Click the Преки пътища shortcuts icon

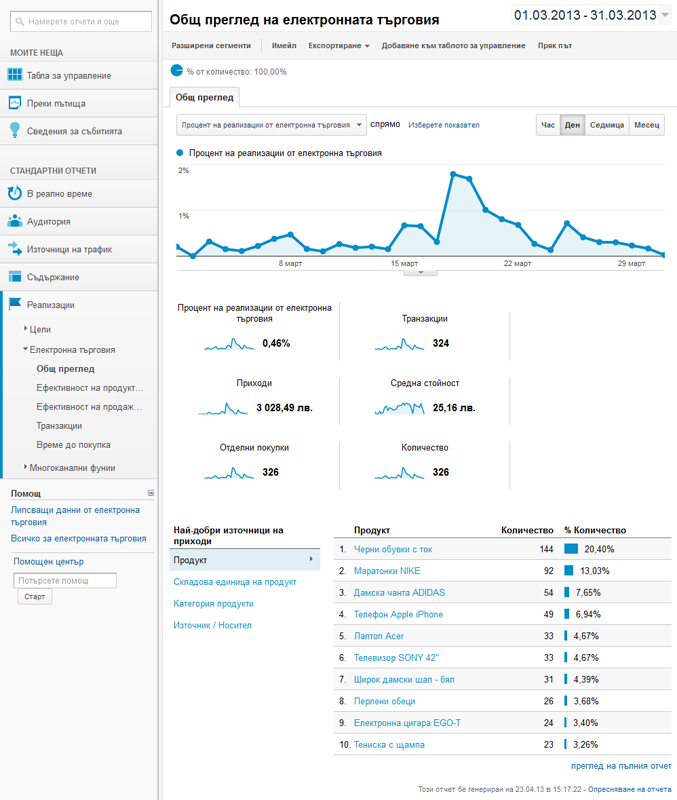[x=15, y=103]
